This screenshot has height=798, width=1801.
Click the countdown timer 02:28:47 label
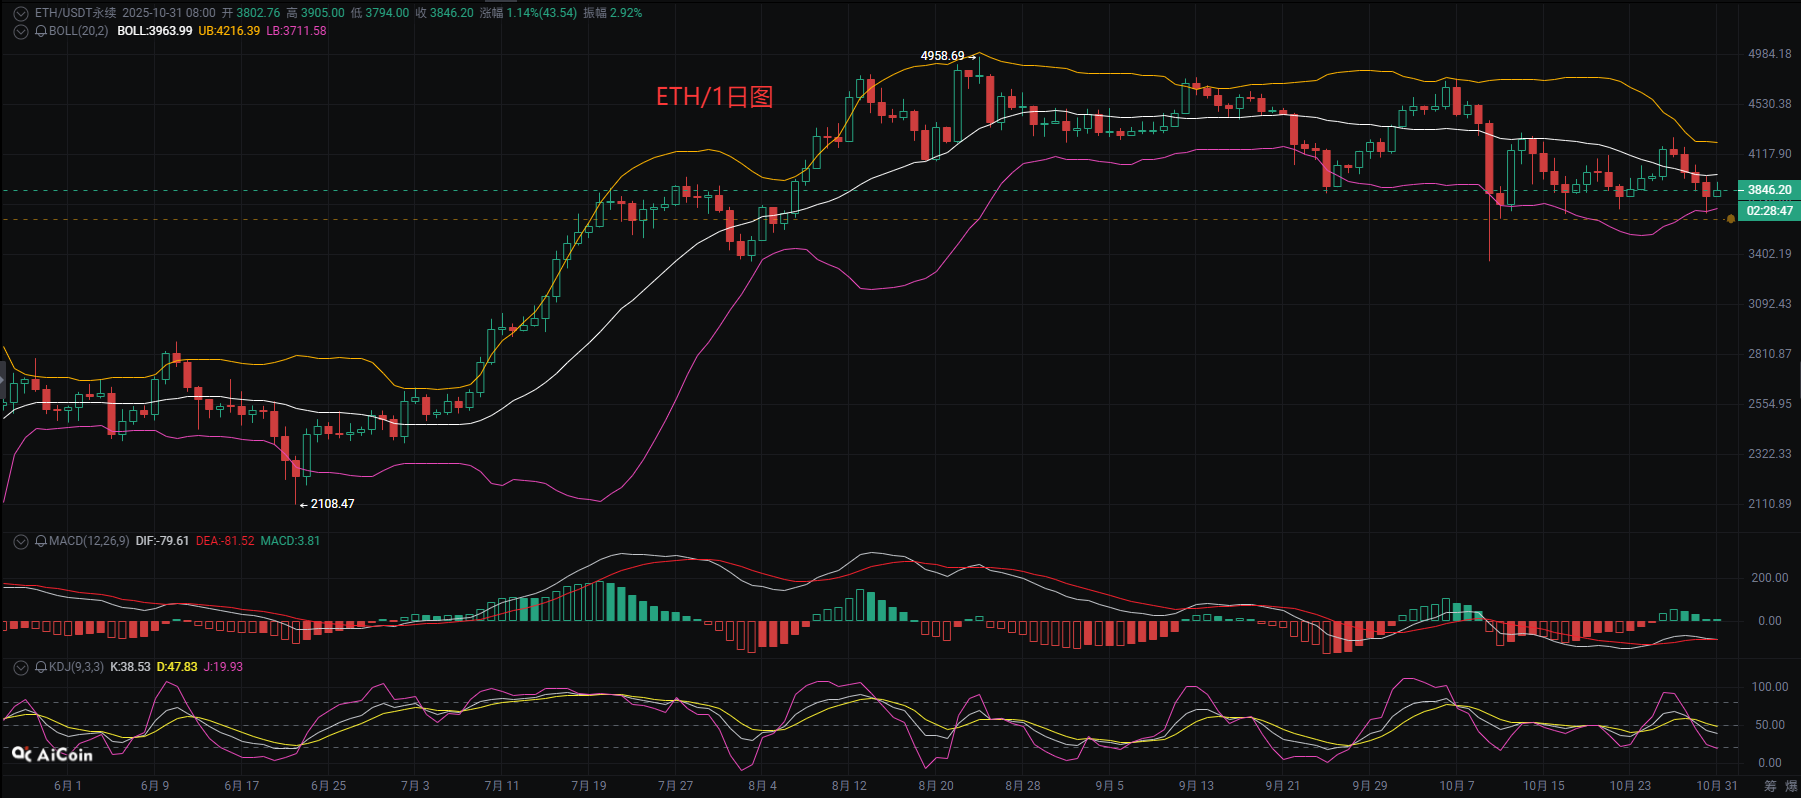tap(1769, 211)
